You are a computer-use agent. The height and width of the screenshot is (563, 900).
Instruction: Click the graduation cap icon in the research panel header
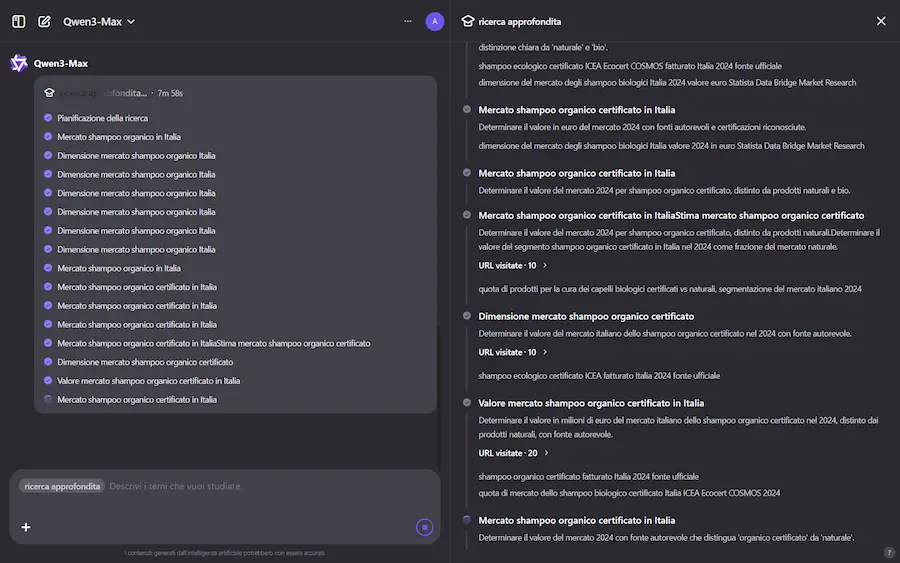click(x=467, y=21)
